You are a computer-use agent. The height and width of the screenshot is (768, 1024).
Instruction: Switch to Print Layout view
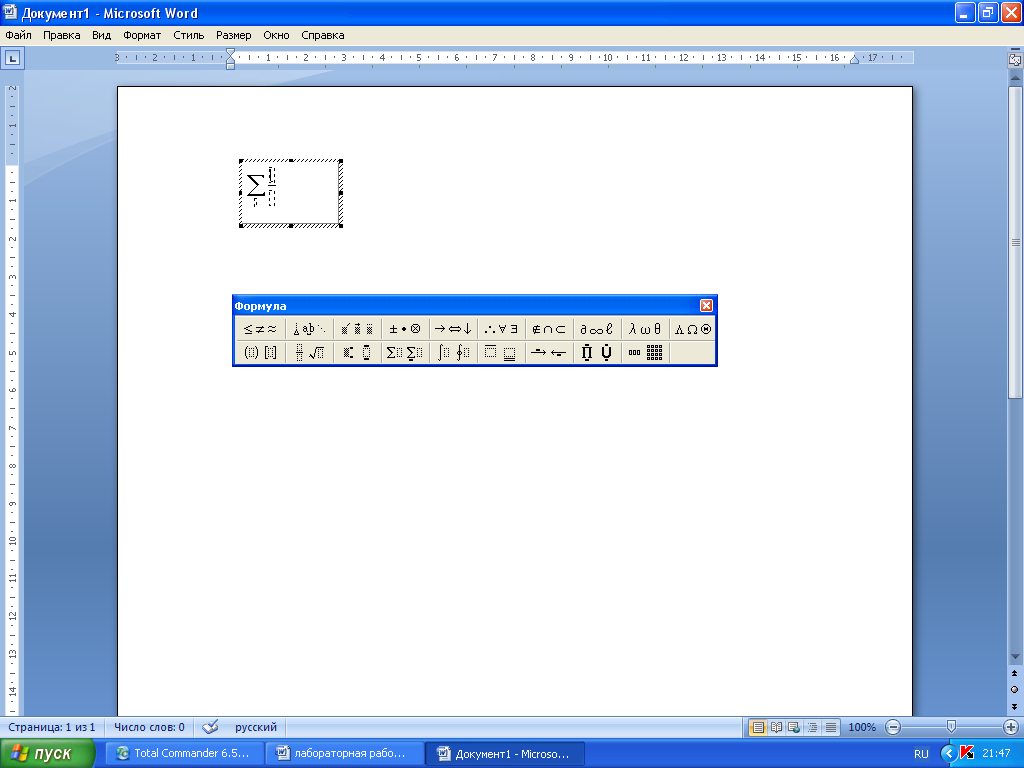pos(758,727)
